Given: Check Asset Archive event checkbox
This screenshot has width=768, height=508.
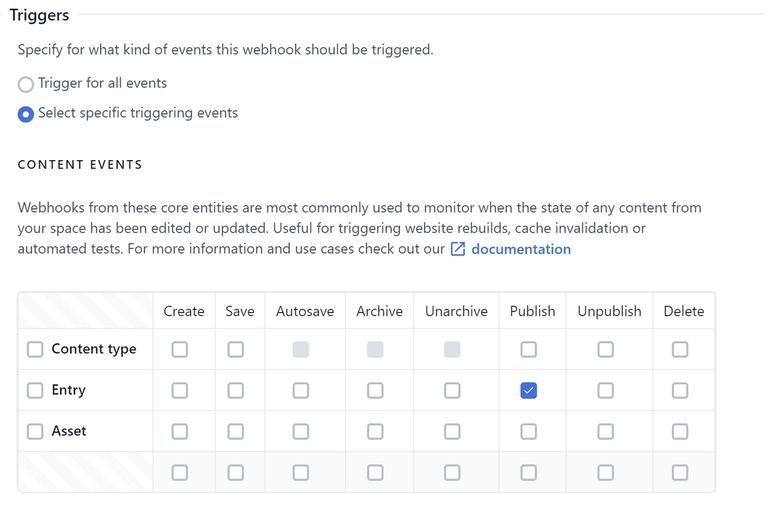Looking at the screenshot, I should tap(375, 431).
